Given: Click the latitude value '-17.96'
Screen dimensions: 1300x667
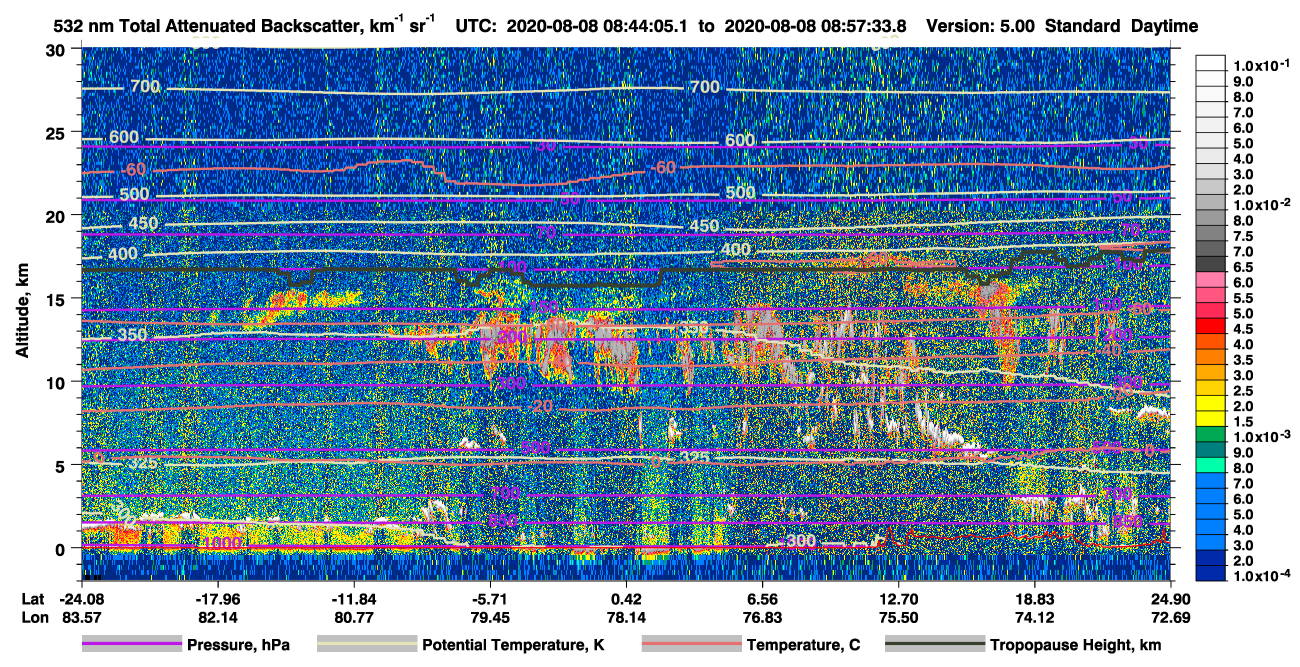Looking at the screenshot, I should click(x=217, y=599).
